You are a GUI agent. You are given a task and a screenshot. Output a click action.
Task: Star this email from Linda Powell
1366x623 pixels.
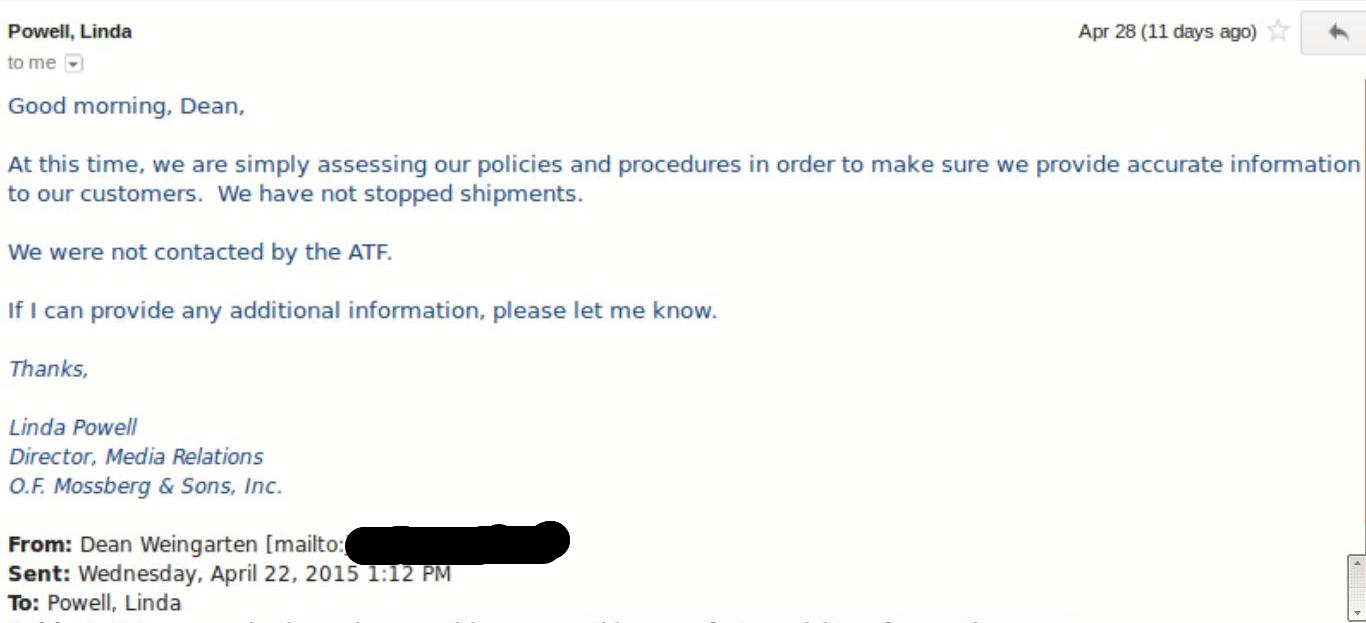(x=1277, y=31)
